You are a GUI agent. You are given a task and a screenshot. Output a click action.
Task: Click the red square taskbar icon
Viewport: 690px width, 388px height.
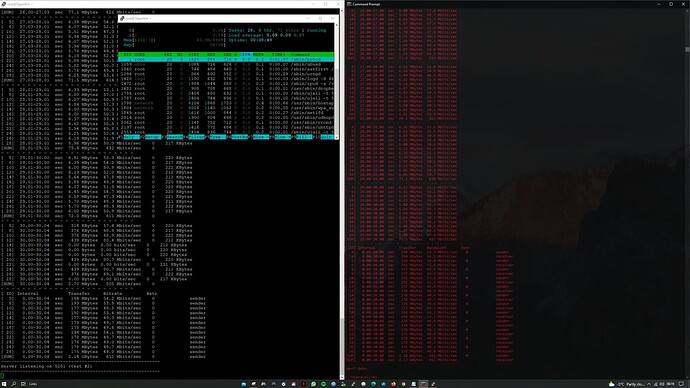point(304,384)
